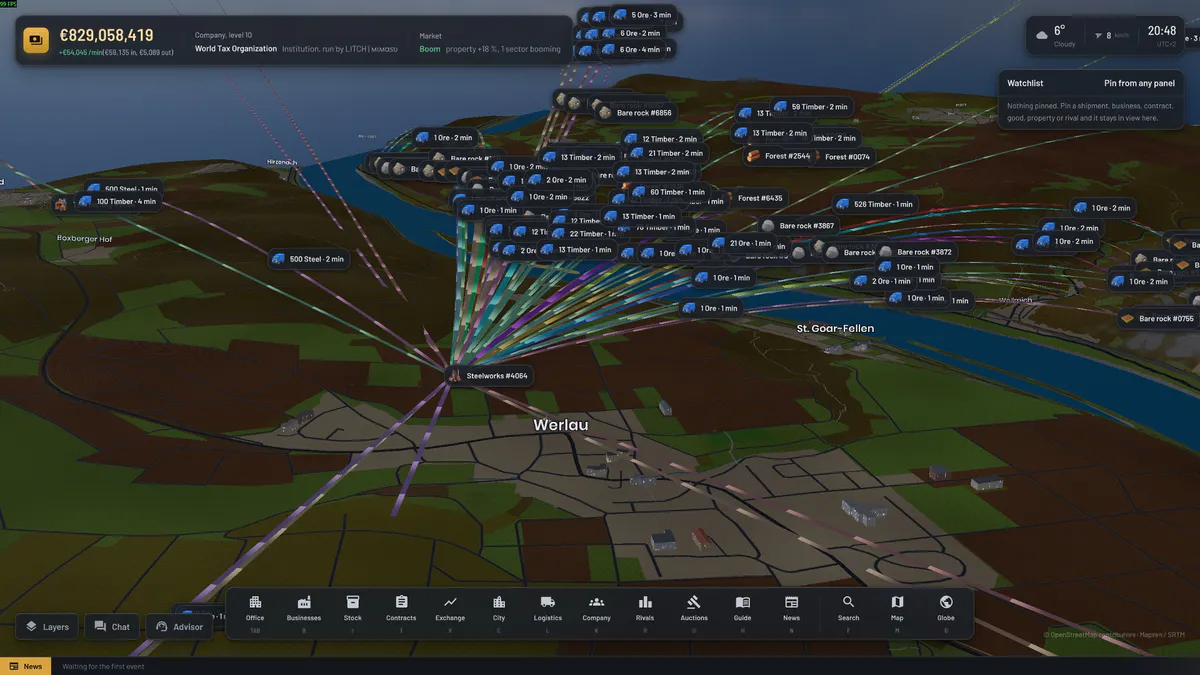Click the Boom market status
1200x675 pixels.
[x=430, y=49]
